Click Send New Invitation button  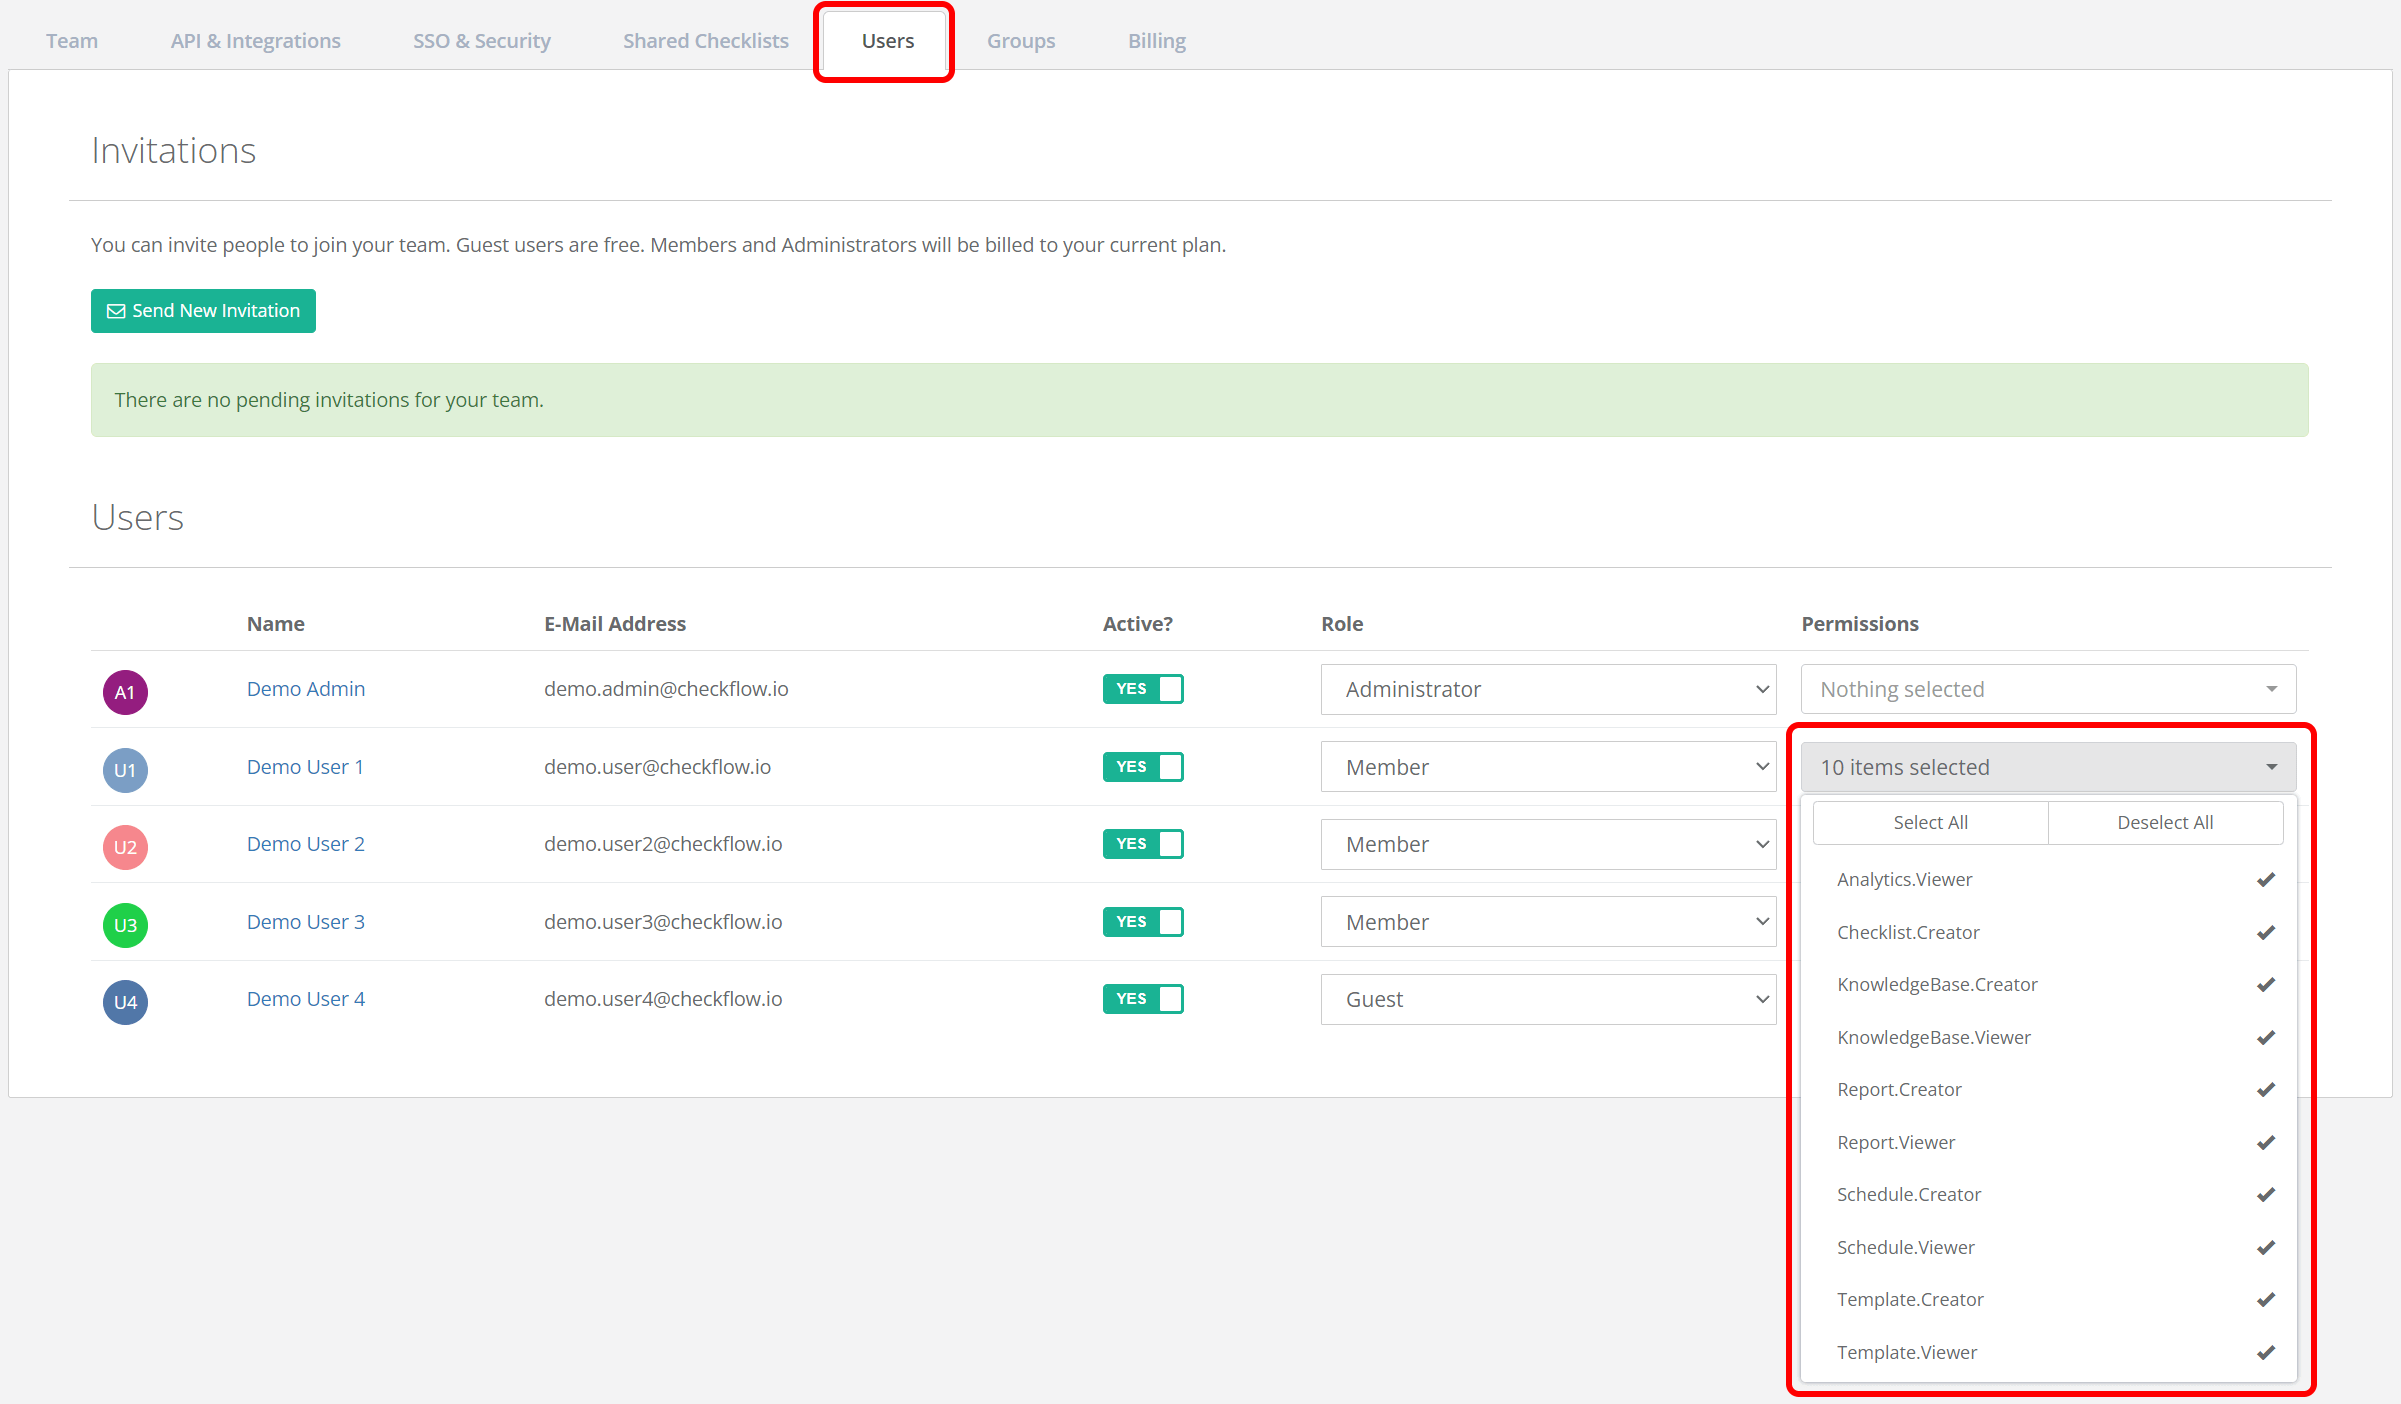(x=202, y=309)
